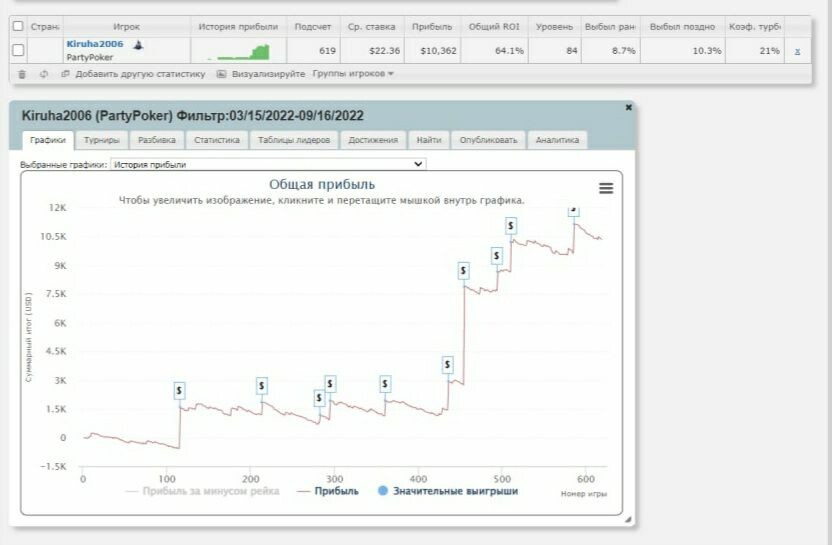Click the dollar marker near game 510
The image size is (832, 545).
pos(511,226)
